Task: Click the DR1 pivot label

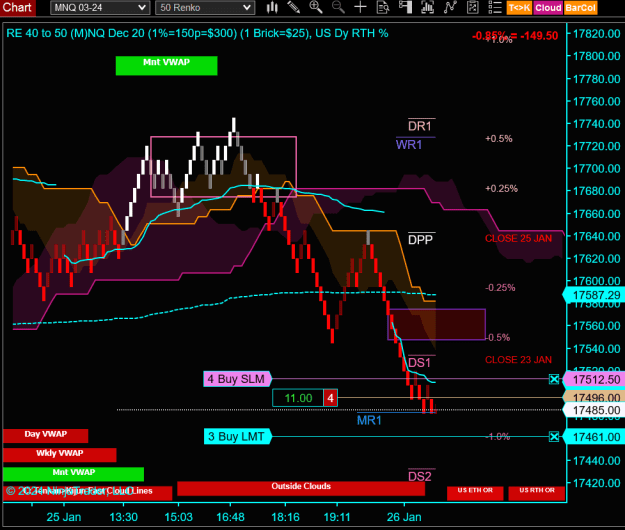Action: [x=420, y=126]
